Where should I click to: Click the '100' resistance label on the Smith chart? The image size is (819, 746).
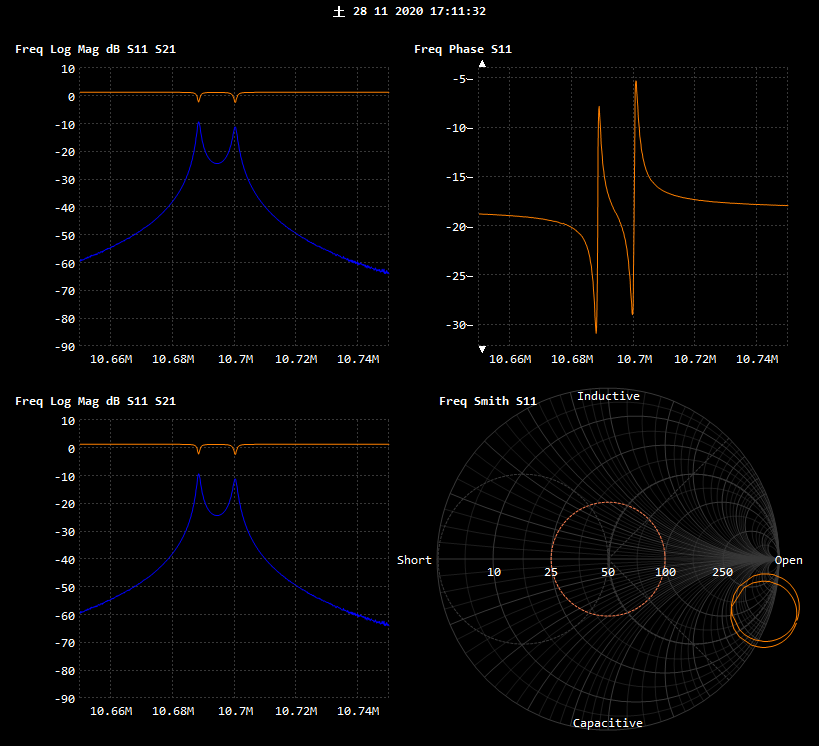pos(665,572)
